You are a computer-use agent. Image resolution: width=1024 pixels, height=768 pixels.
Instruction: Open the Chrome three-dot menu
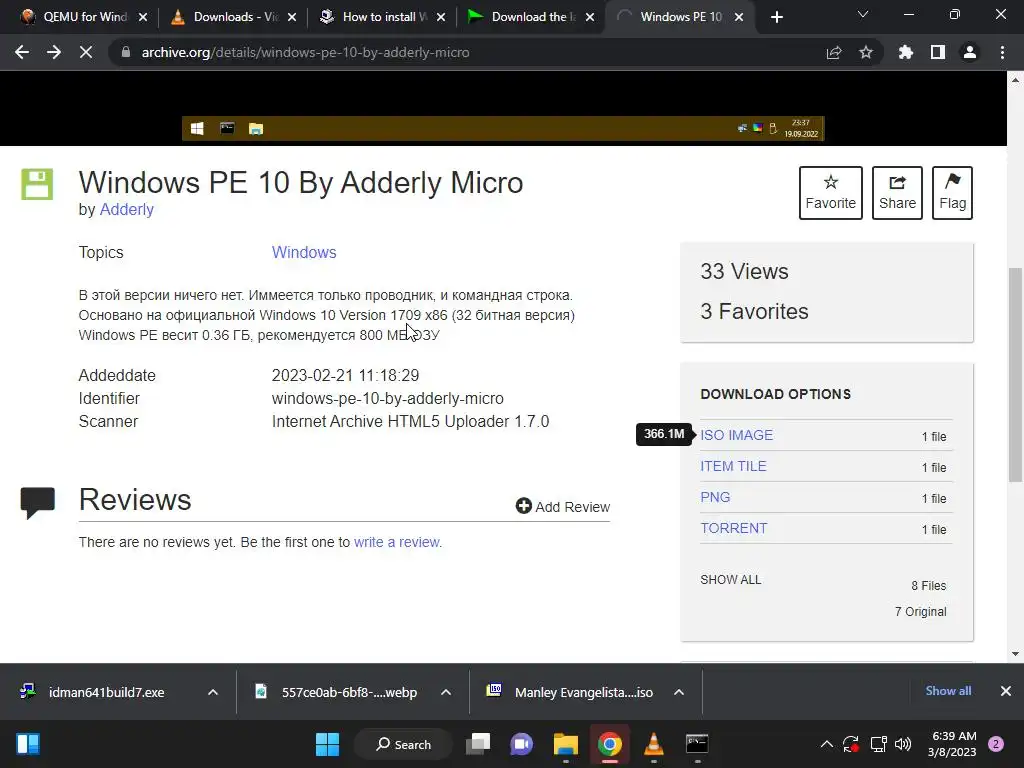coord(1002,52)
